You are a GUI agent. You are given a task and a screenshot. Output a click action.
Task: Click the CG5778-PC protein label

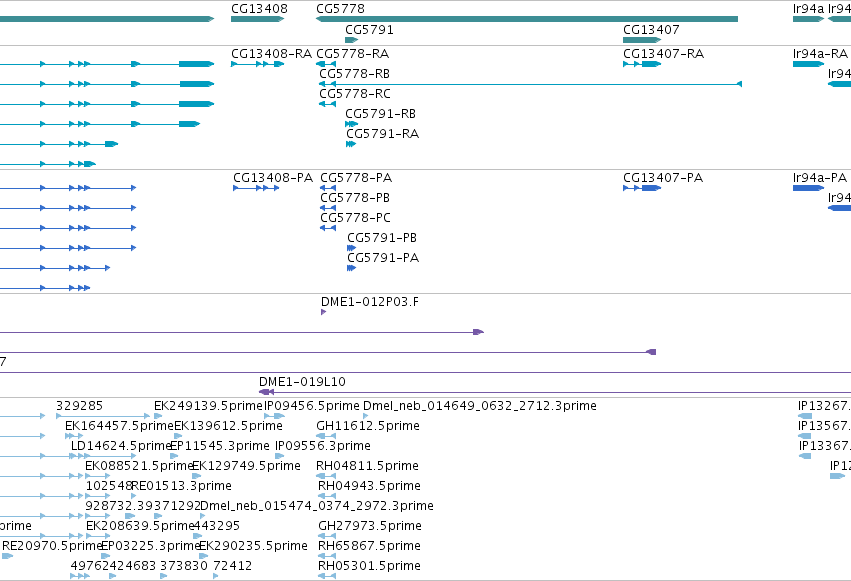(x=355, y=218)
